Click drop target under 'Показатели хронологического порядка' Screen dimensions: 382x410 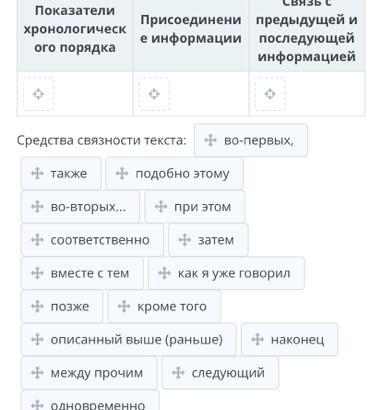pyautogui.click(x=38, y=94)
